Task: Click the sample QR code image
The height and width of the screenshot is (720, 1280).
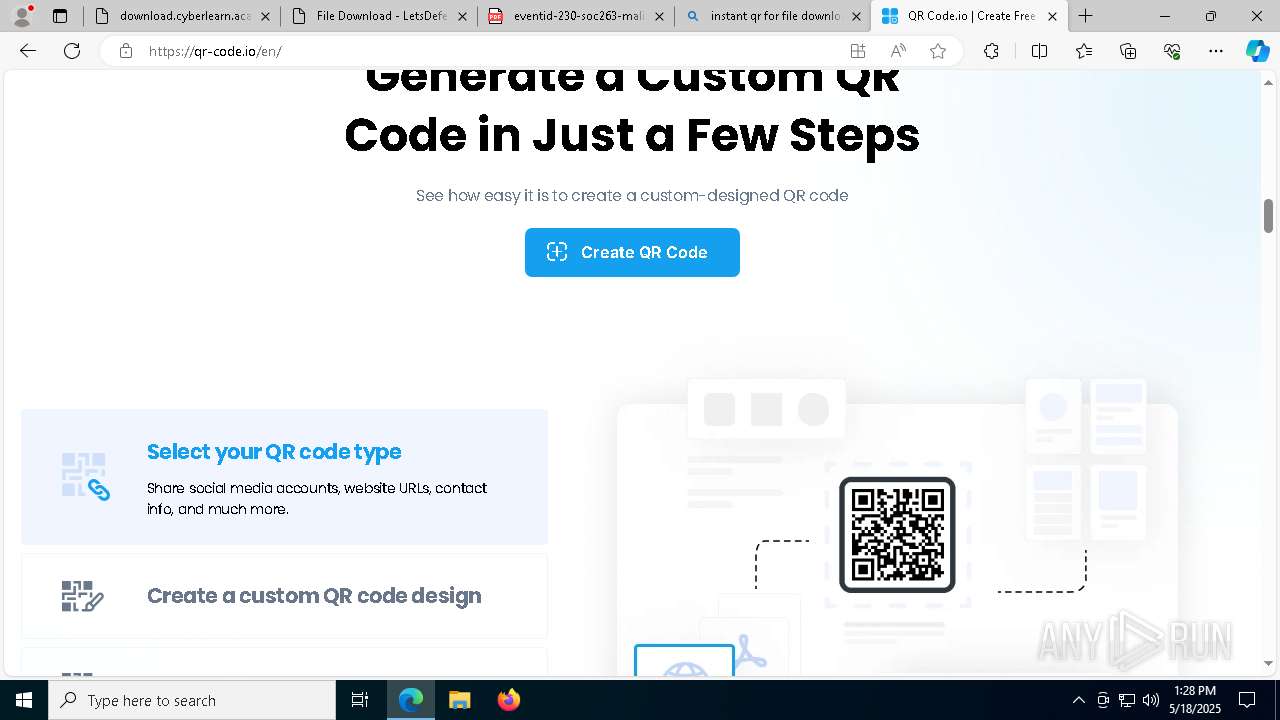Action: point(897,535)
